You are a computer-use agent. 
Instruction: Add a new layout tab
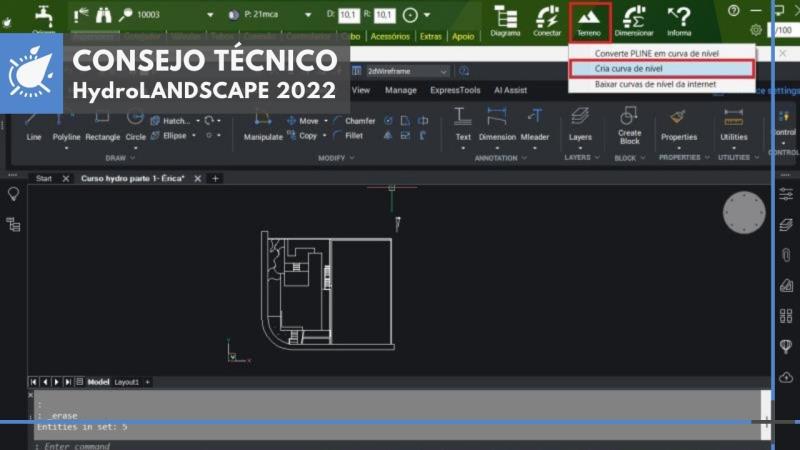(x=147, y=382)
